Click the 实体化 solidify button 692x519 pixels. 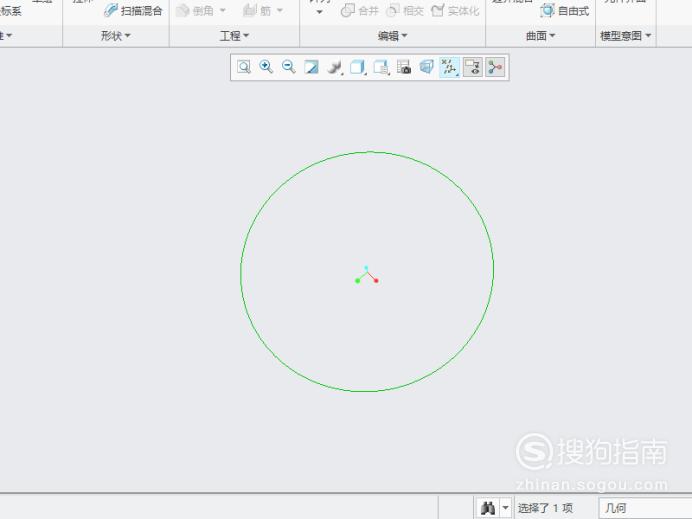pyautogui.click(x=455, y=11)
